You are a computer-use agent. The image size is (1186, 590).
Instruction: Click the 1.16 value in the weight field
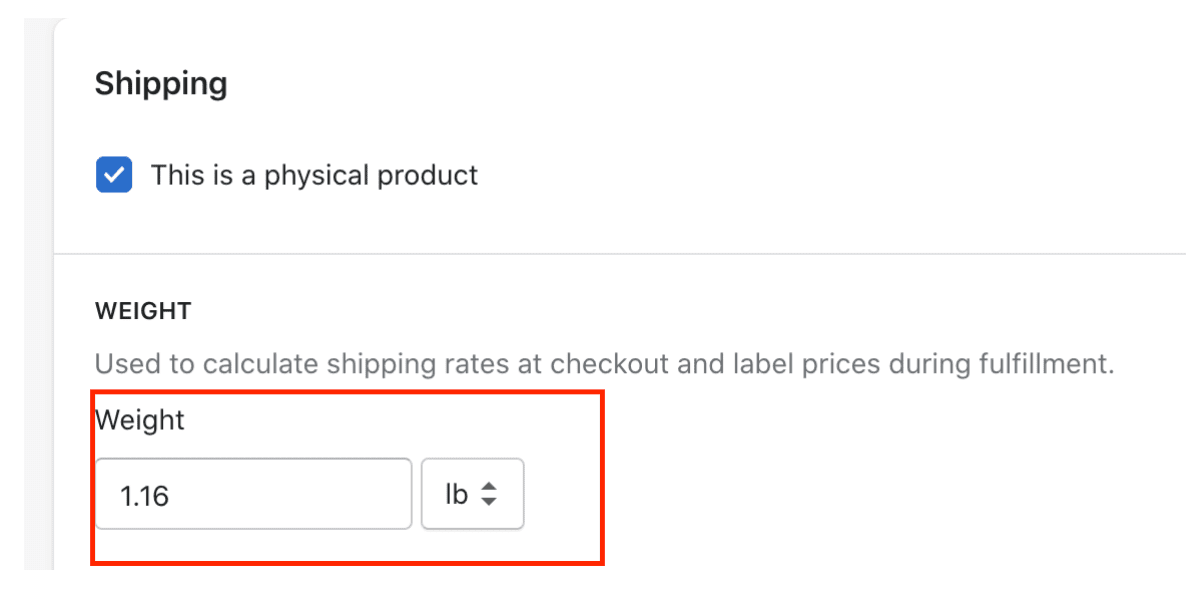coord(144,495)
